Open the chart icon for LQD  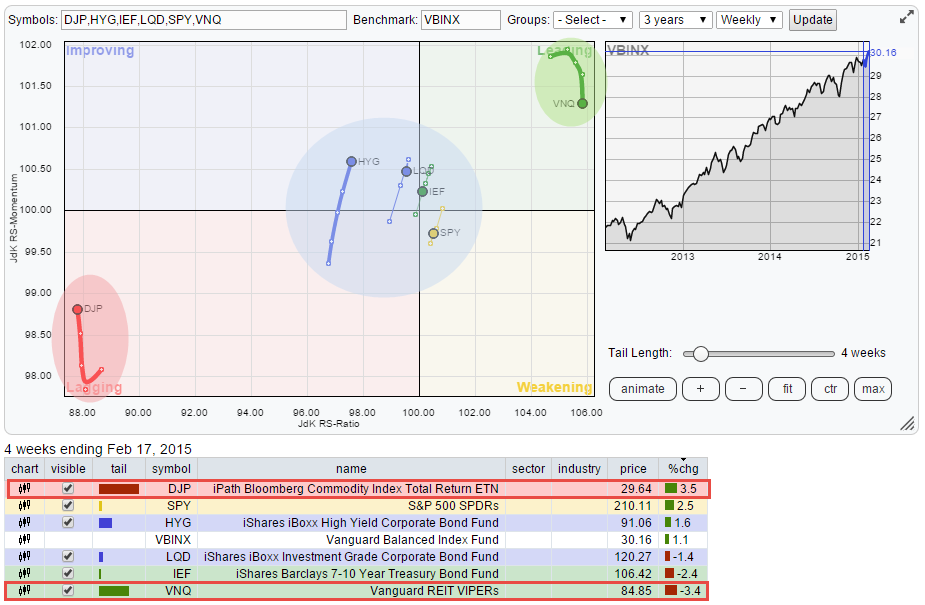[x=24, y=557]
